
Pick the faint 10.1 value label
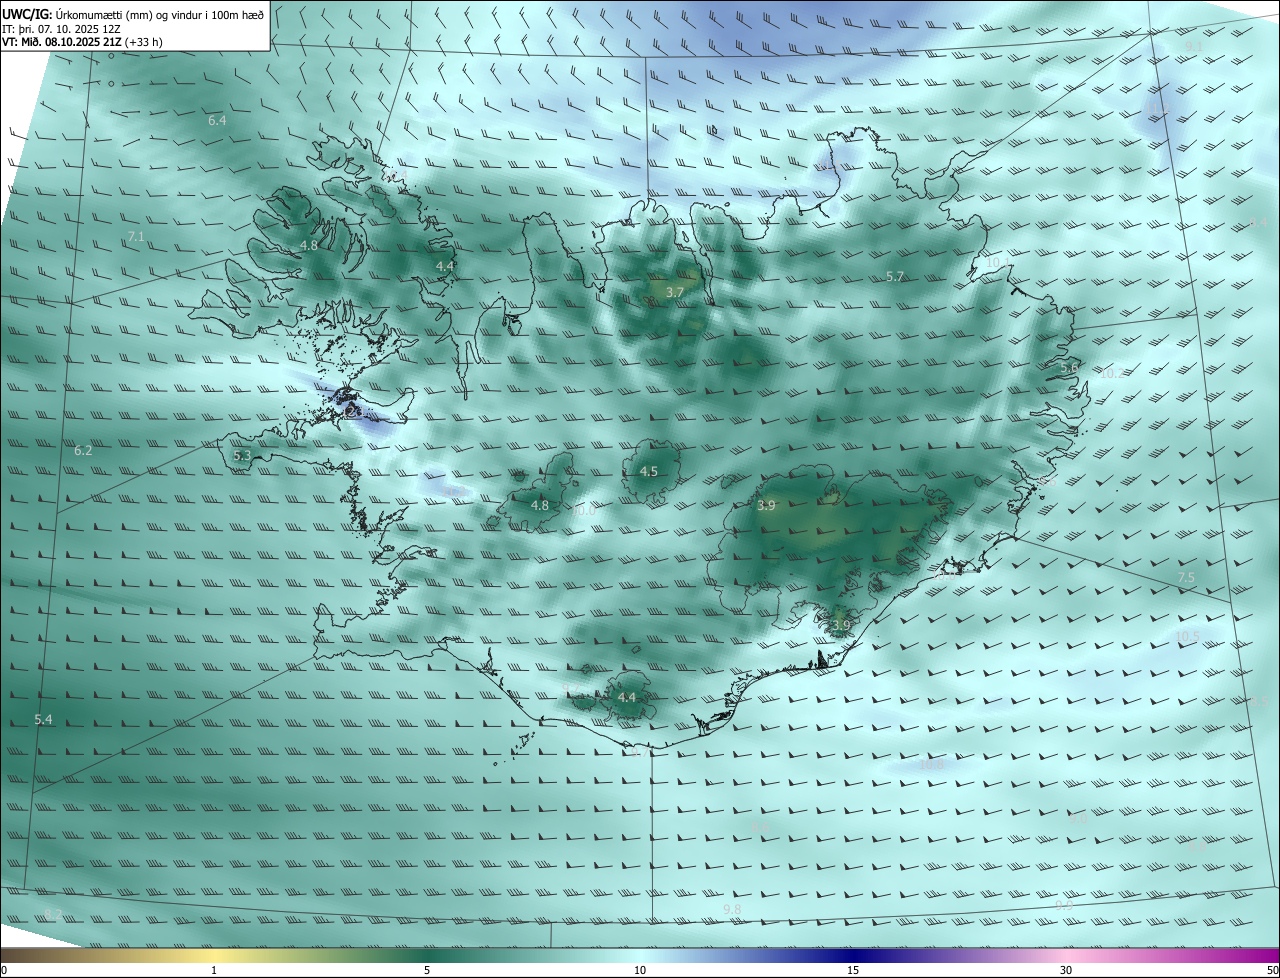[998, 262]
